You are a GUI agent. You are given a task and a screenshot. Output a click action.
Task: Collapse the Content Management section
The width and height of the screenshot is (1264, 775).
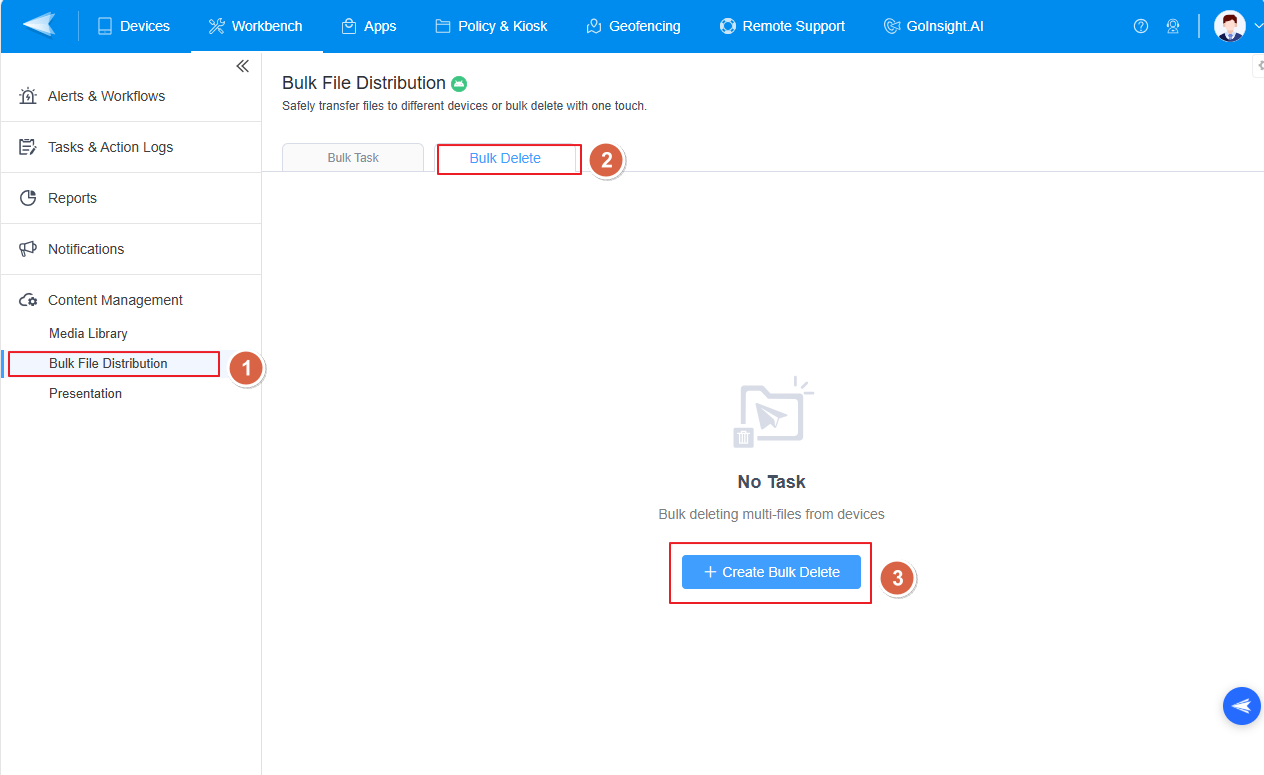(x=115, y=300)
